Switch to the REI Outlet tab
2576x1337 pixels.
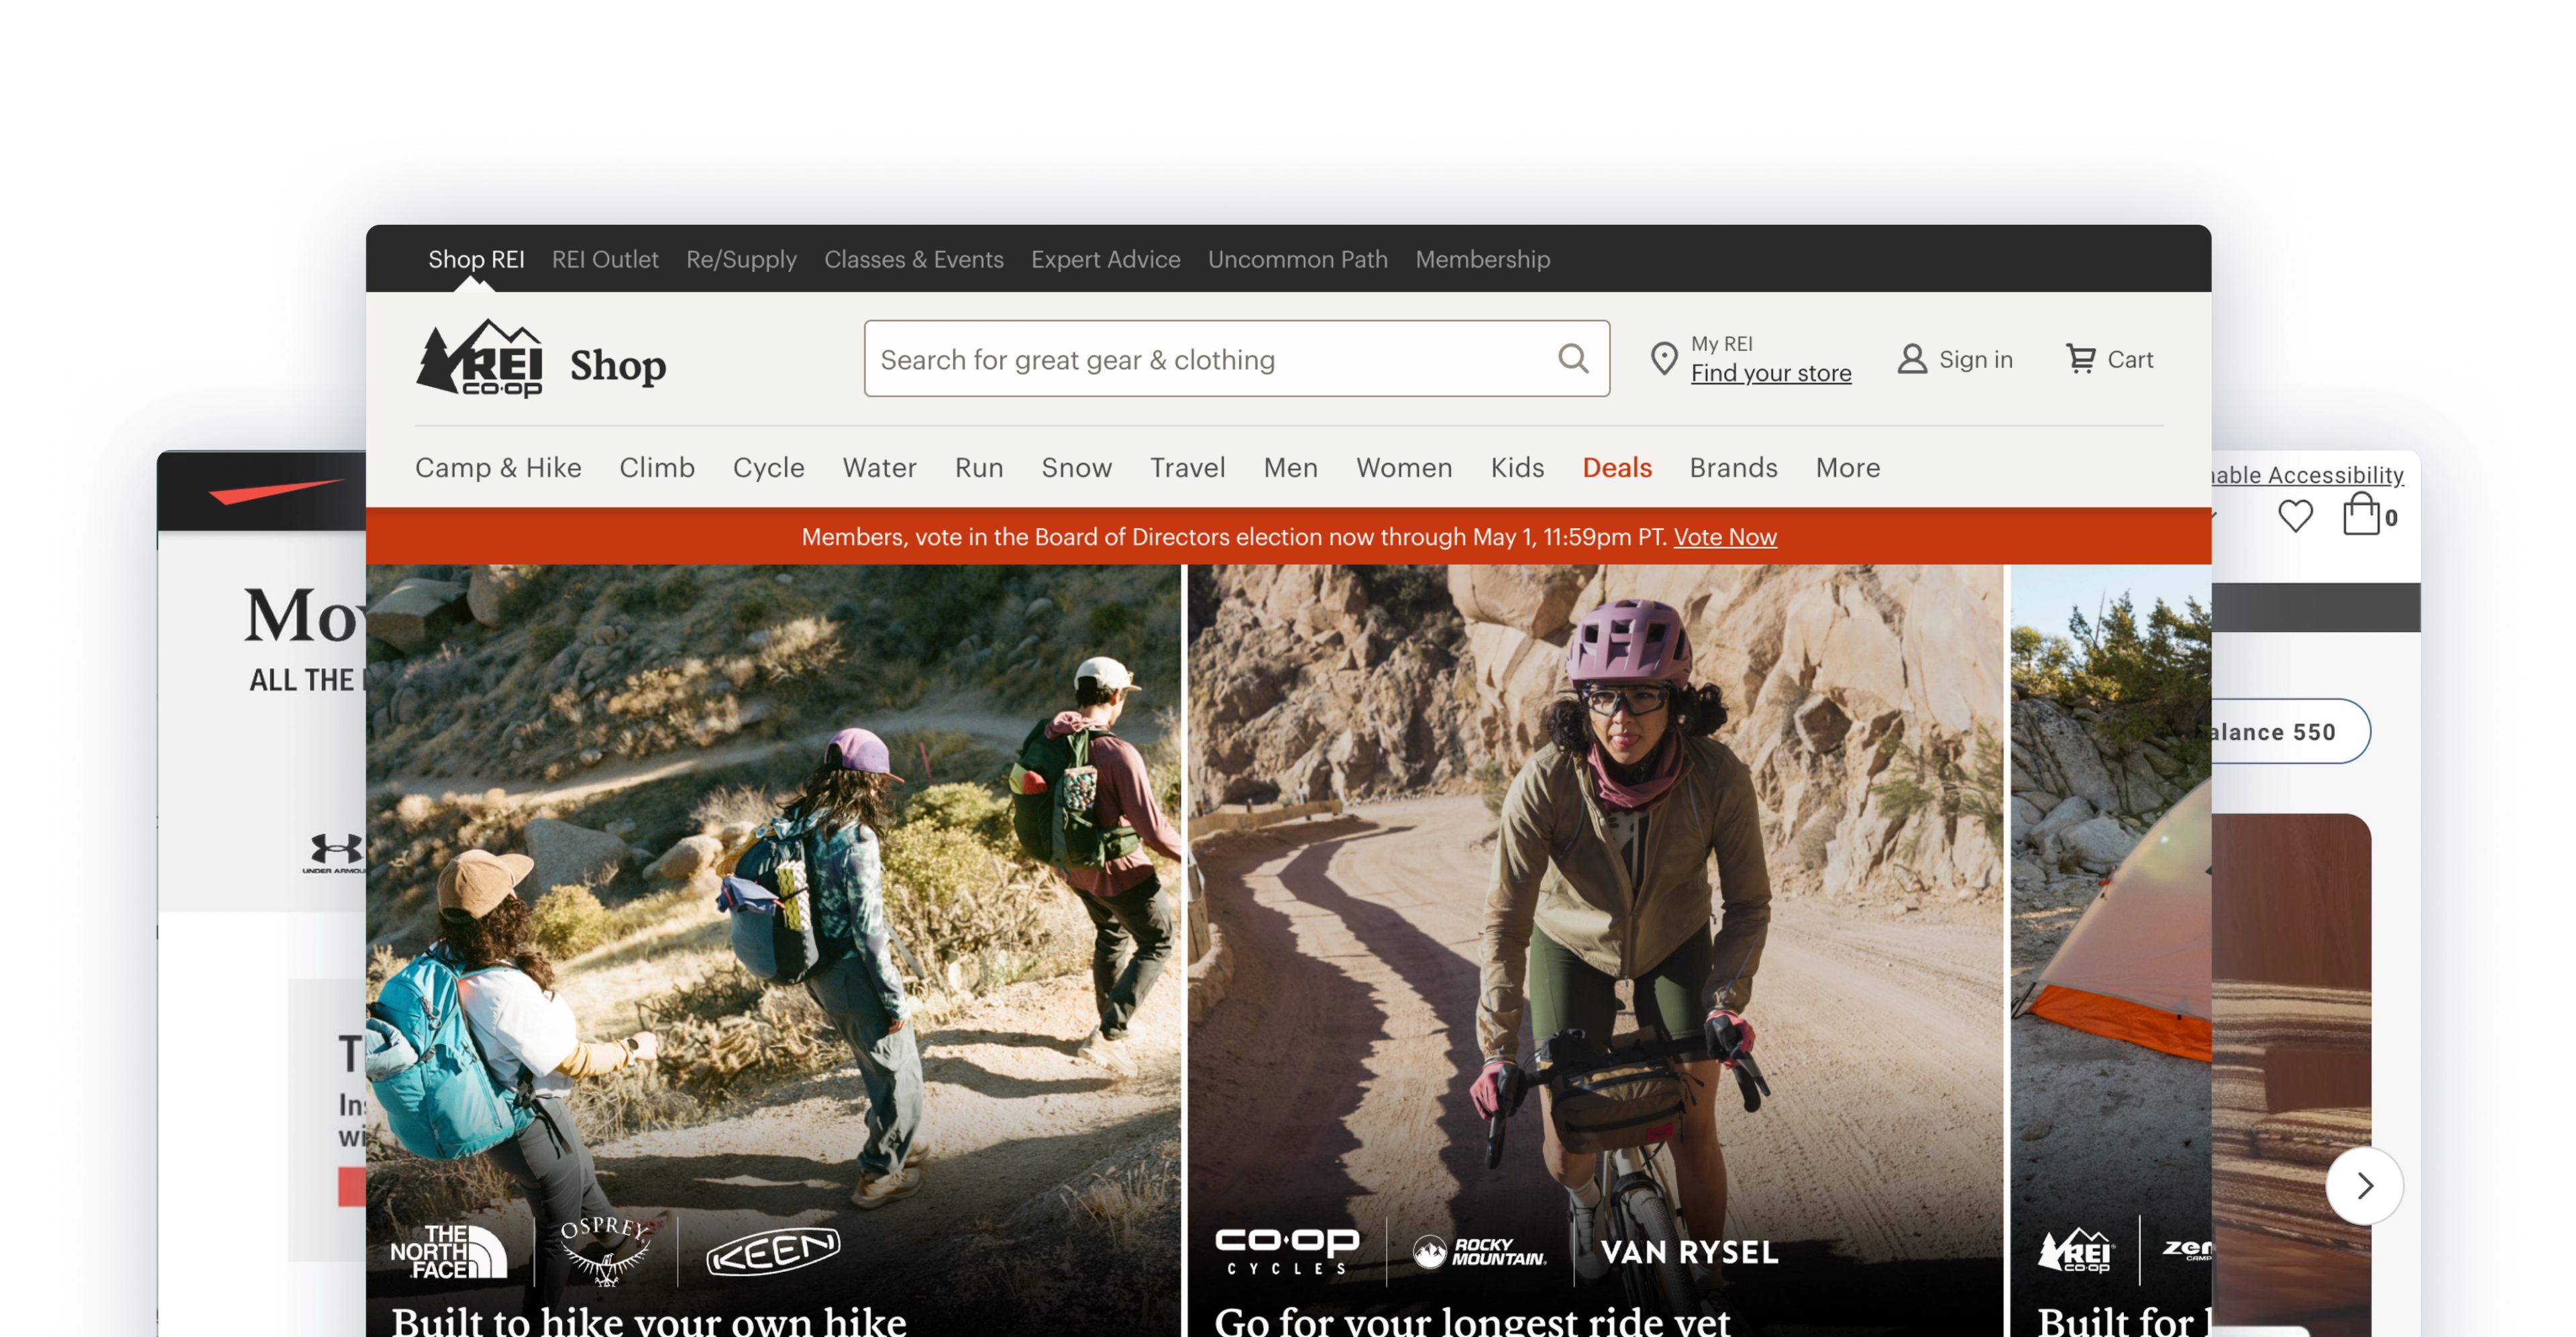[605, 259]
